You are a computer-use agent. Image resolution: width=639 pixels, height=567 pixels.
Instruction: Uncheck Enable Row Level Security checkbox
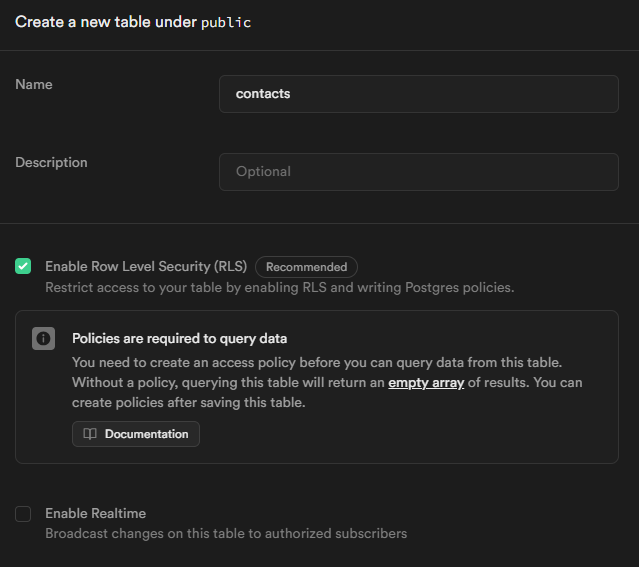click(23, 266)
